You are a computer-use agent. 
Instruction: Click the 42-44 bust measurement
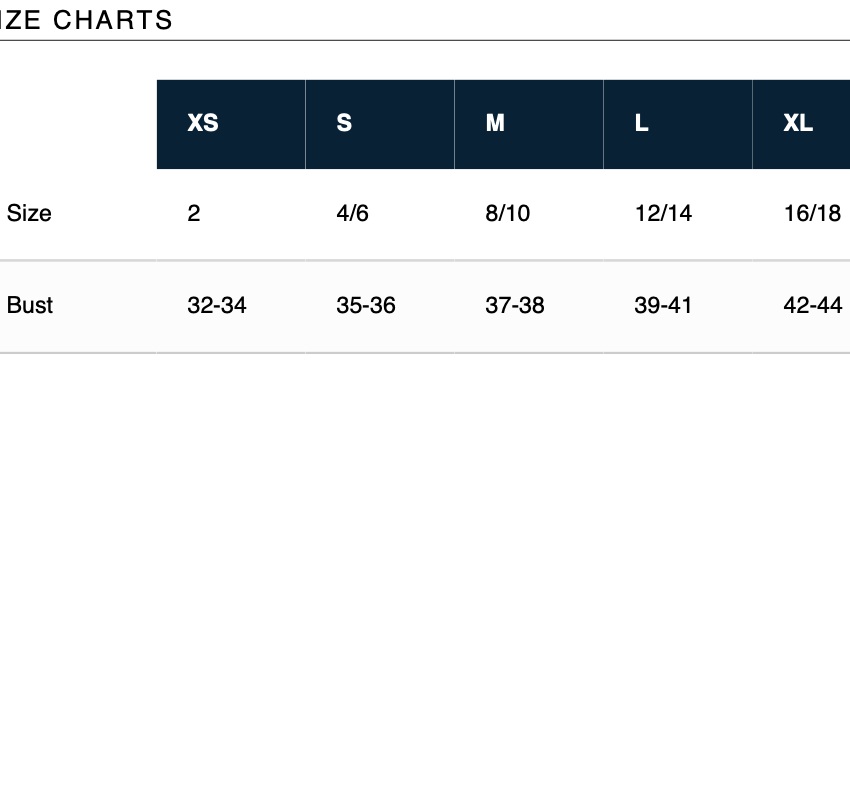click(x=812, y=305)
